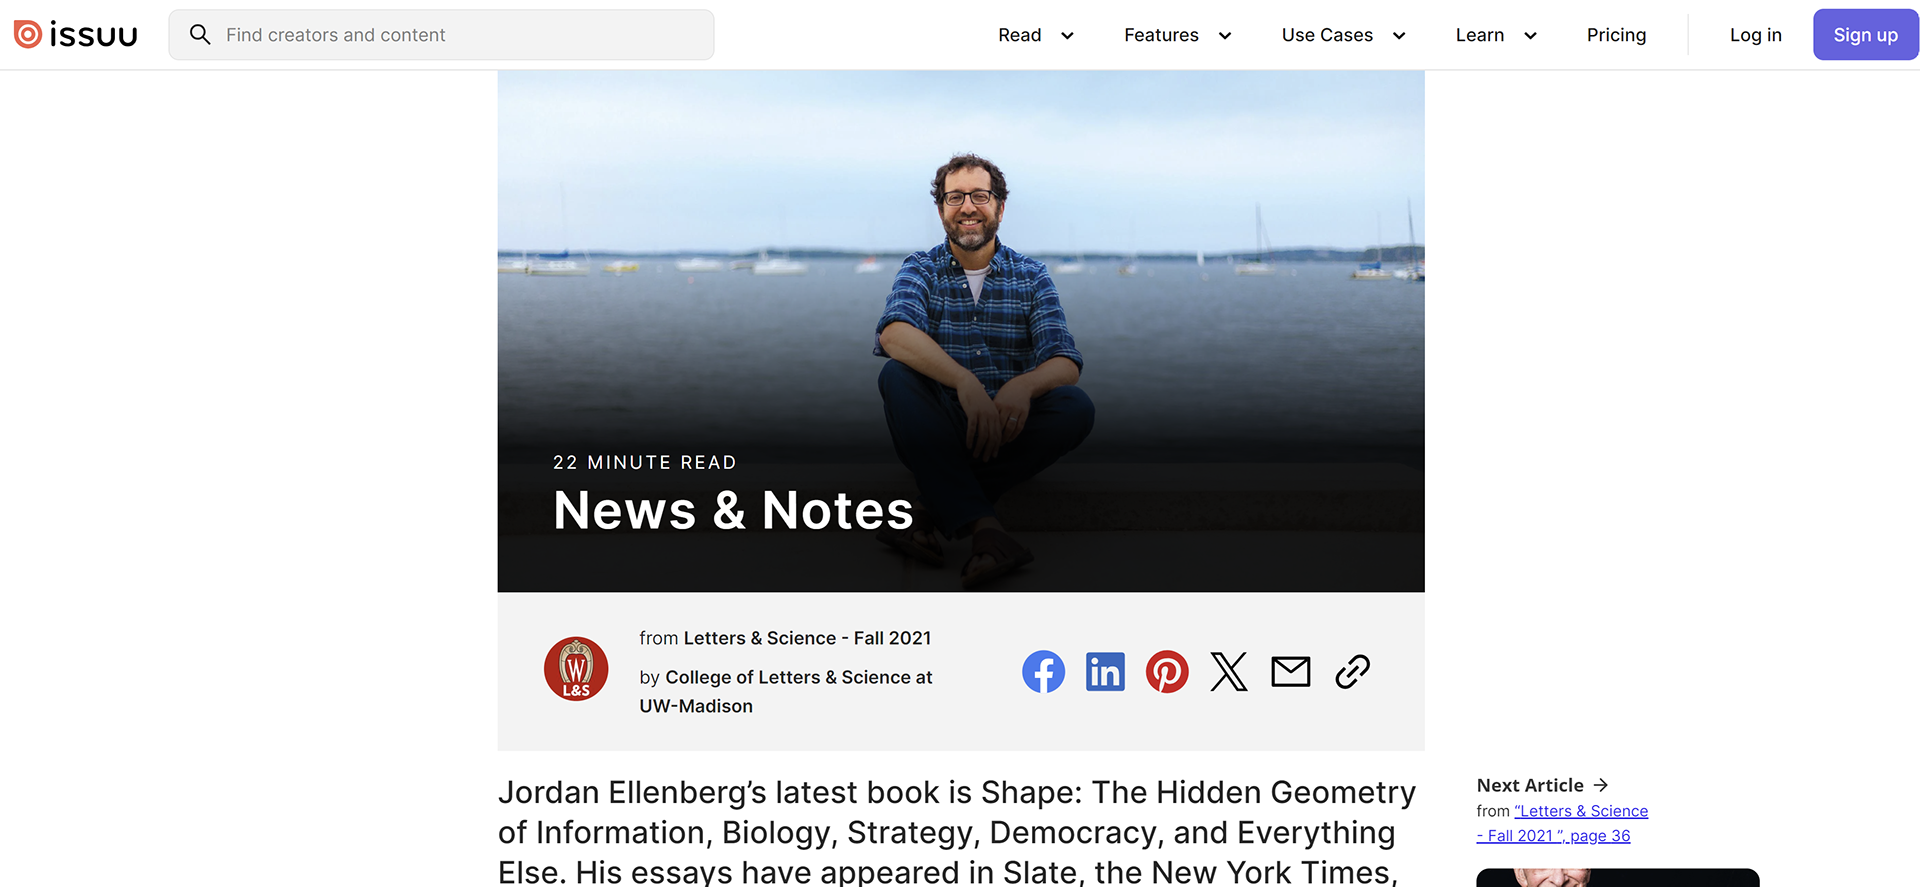Viewport: 1920px width, 887px height.
Task: Expand the Use Cases dropdown
Action: click(x=1344, y=35)
